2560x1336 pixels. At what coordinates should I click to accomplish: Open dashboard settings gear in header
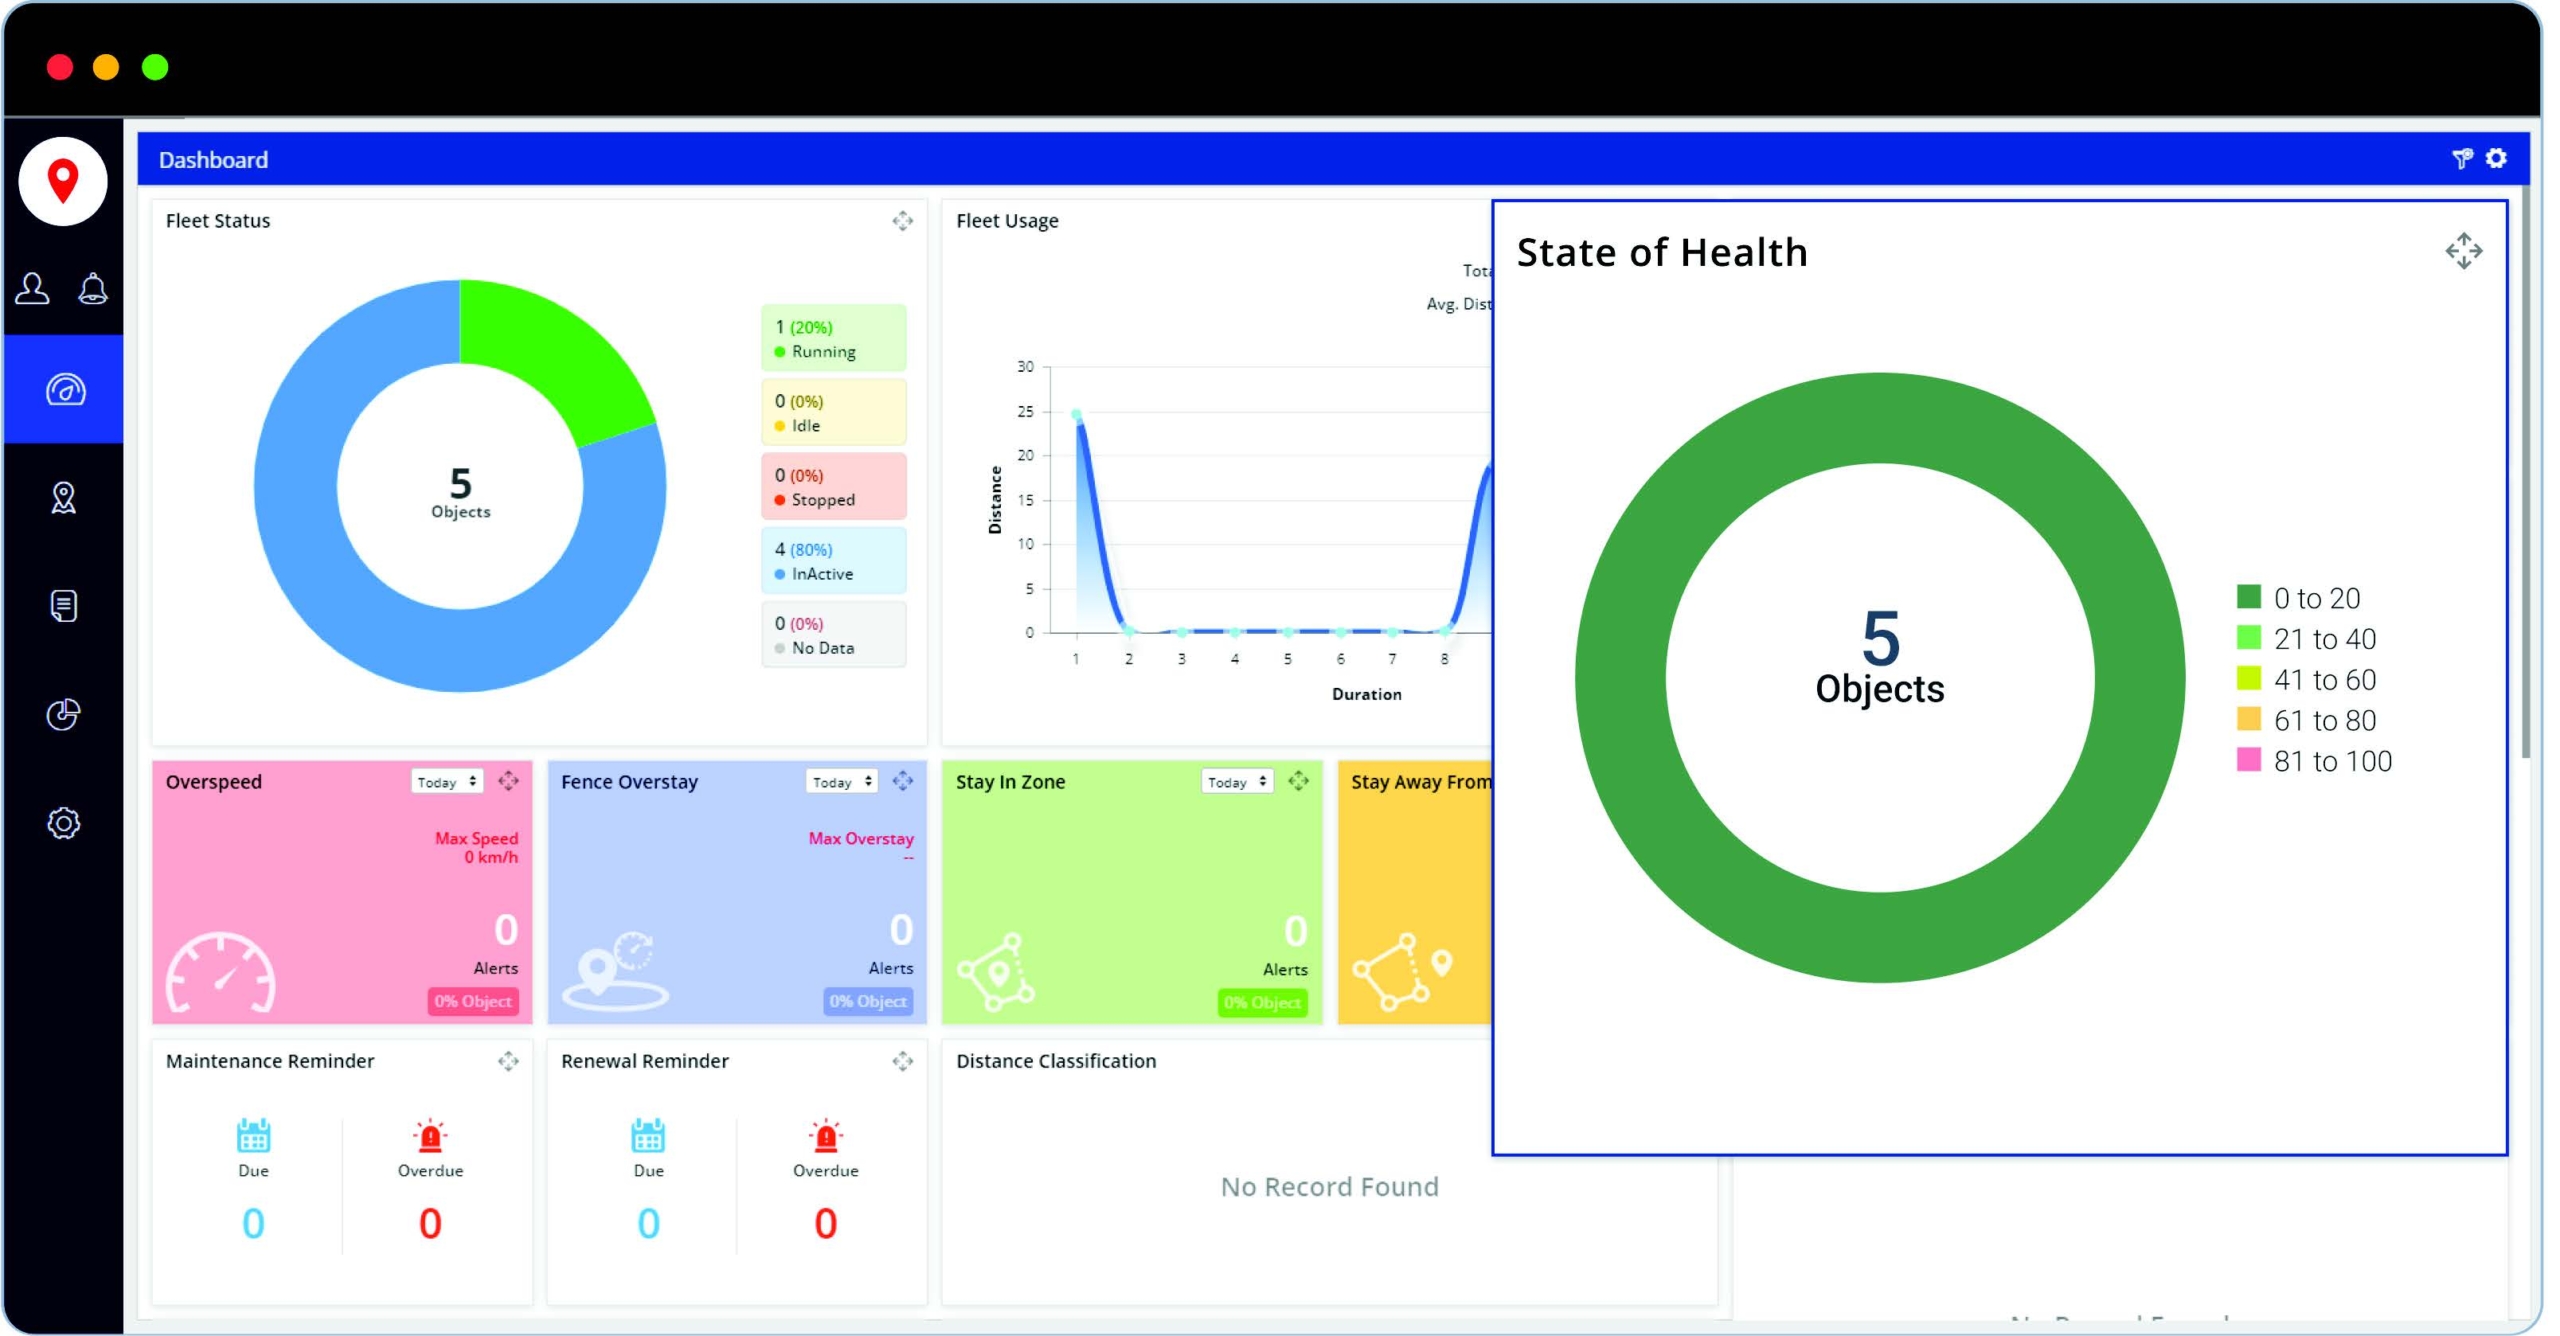[x=2496, y=159]
